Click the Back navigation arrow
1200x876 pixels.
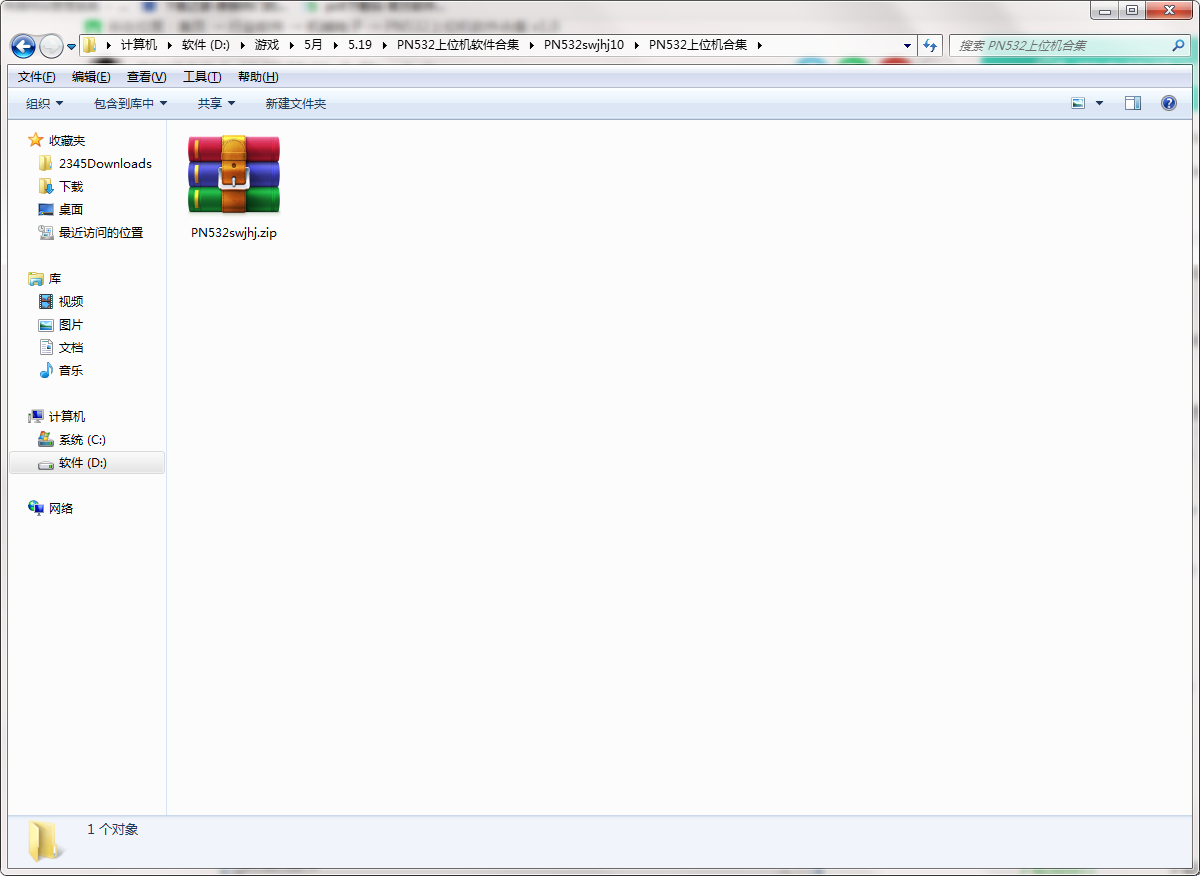[x=23, y=46]
